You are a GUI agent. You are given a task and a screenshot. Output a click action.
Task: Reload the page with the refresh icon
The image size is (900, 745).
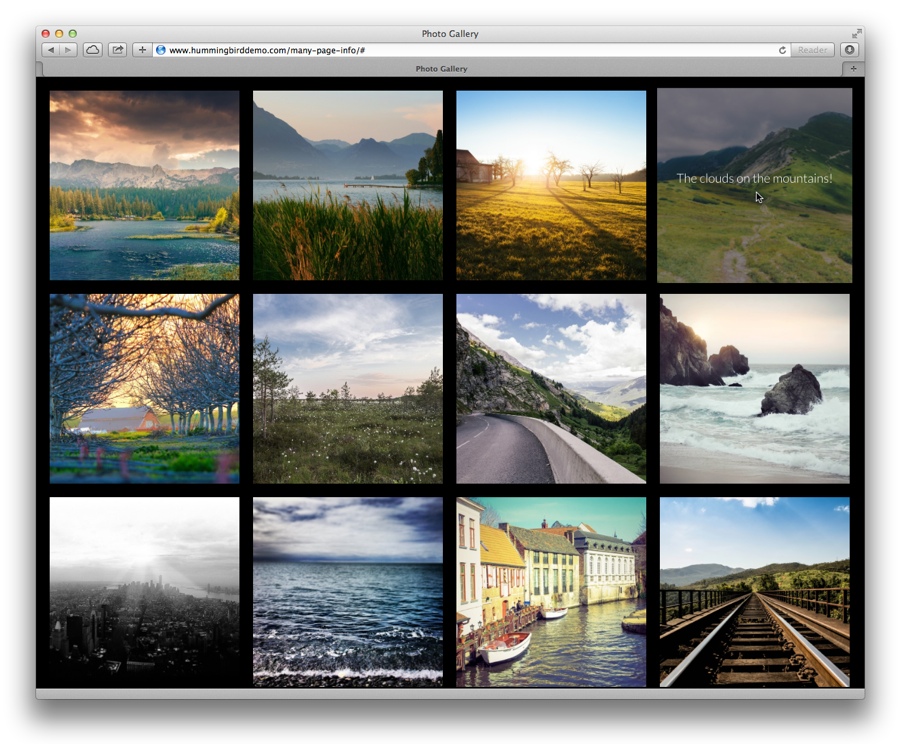[x=782, y=50]
